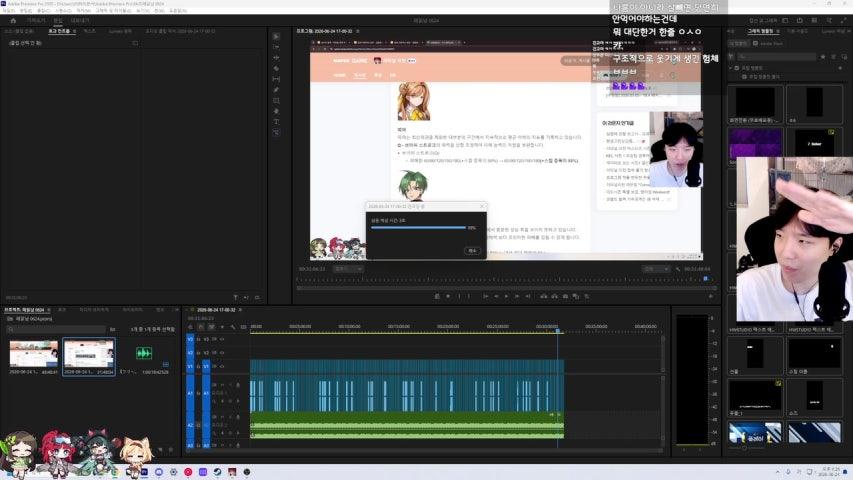Toggle V1 track lock
This screenshot has width=853, height=480.
[199, 366]
